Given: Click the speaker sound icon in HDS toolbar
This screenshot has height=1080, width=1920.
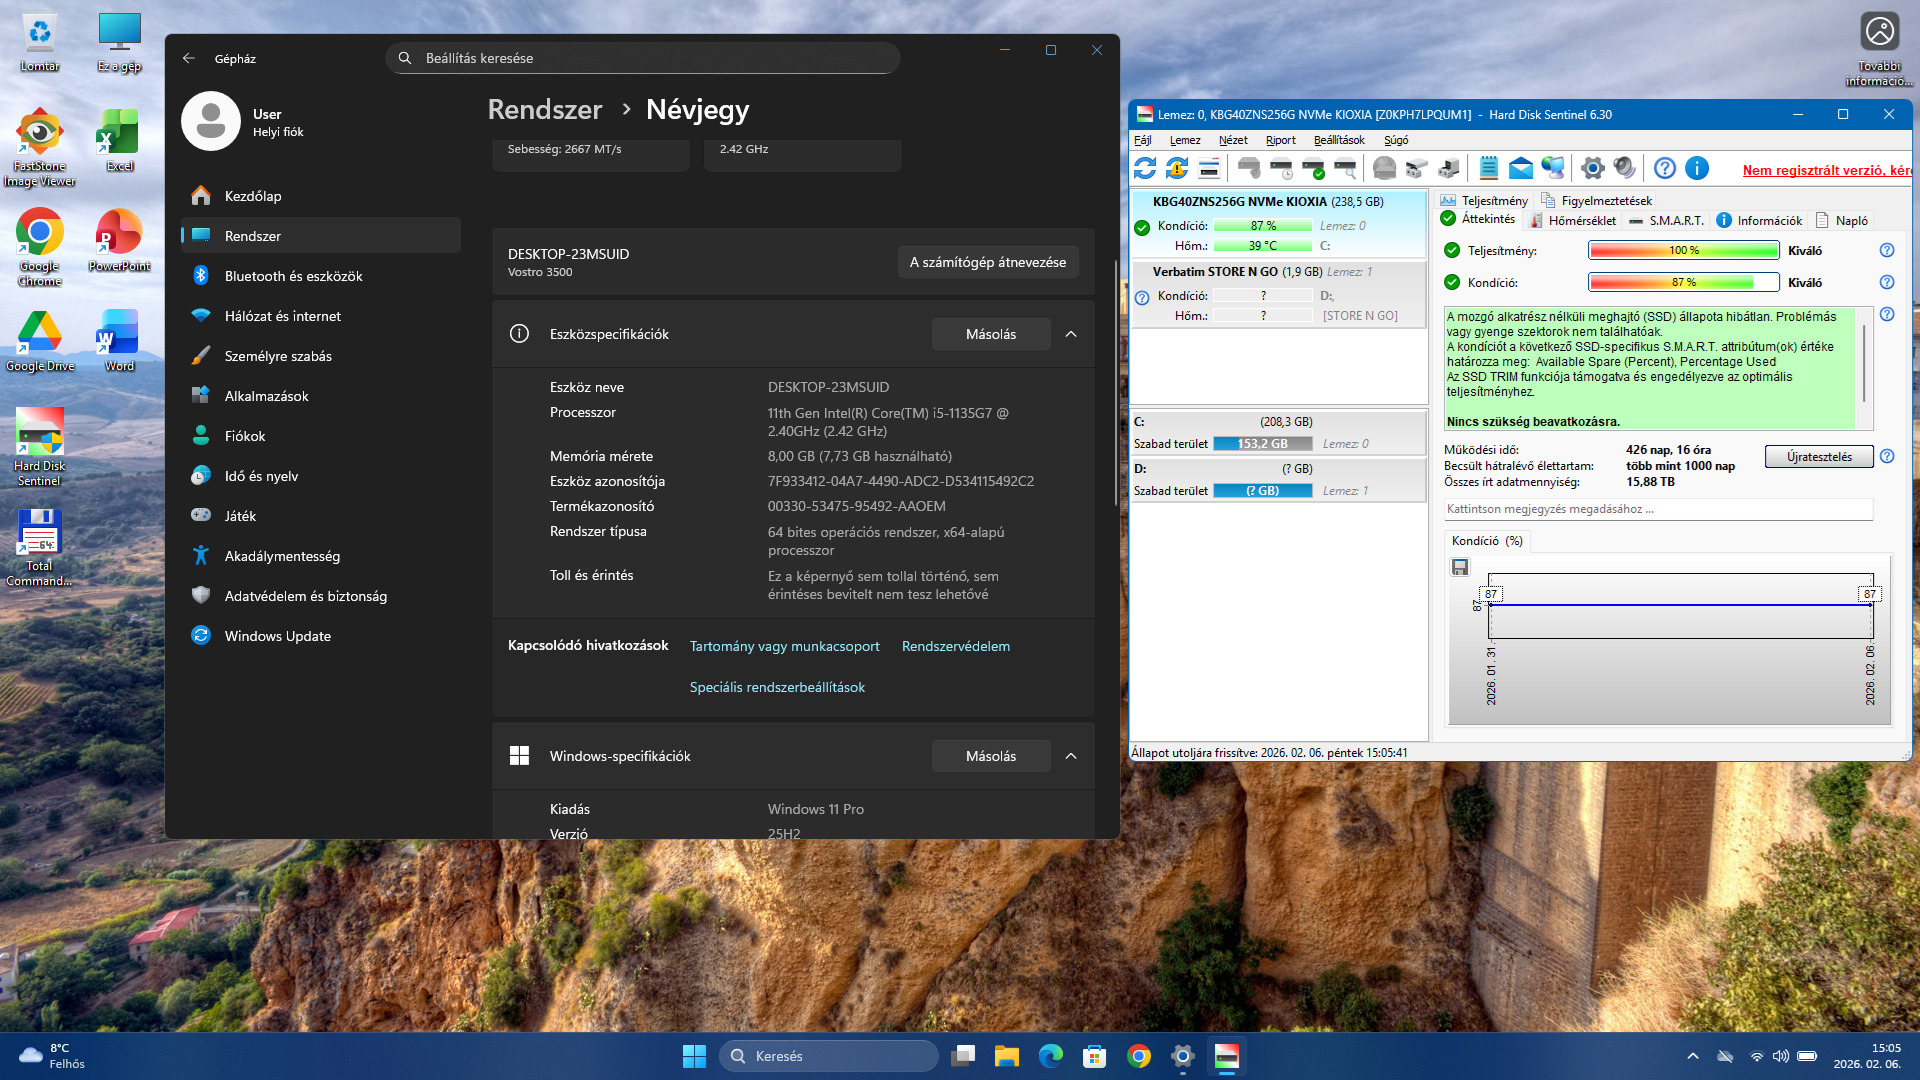Looking at the screenshot, I should pos(1625,168).
